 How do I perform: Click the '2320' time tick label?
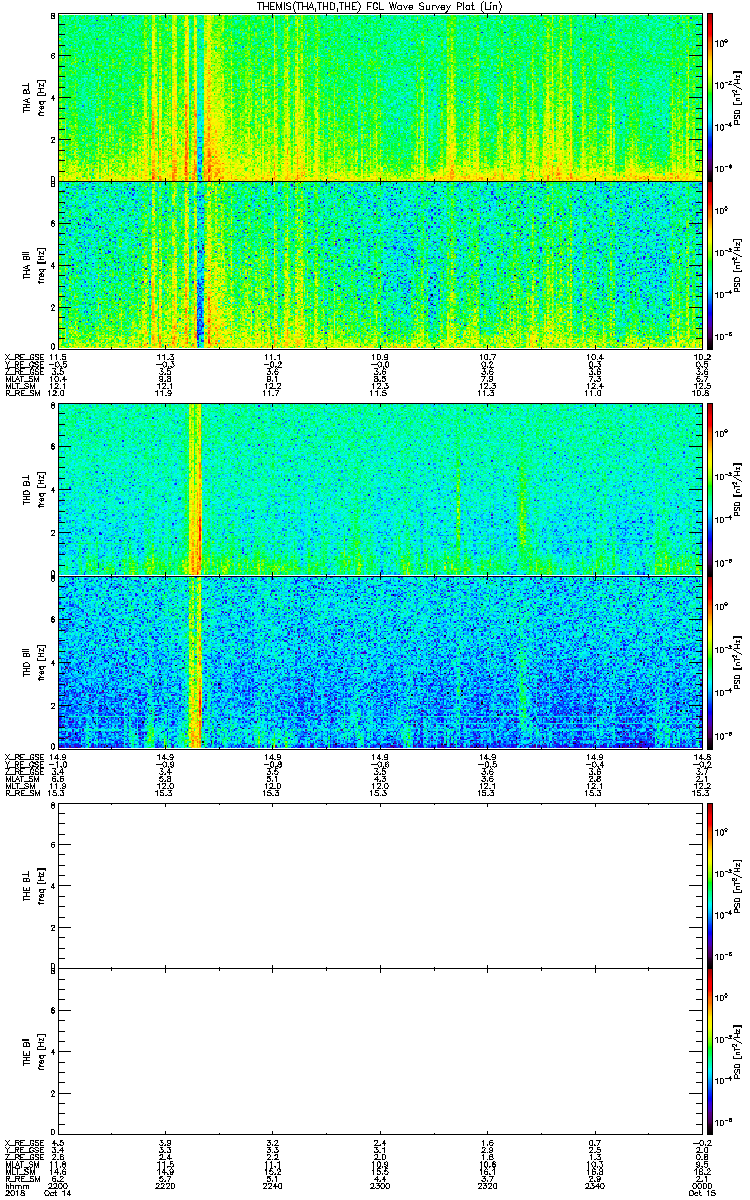pyautogui.click(x=488, y=1184)
